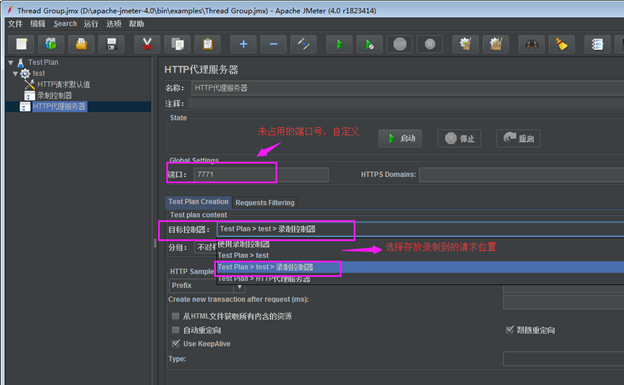
Task: Toggle 从HTML文件获取所有内含的资源 checkbox
Action: [176, 316]
